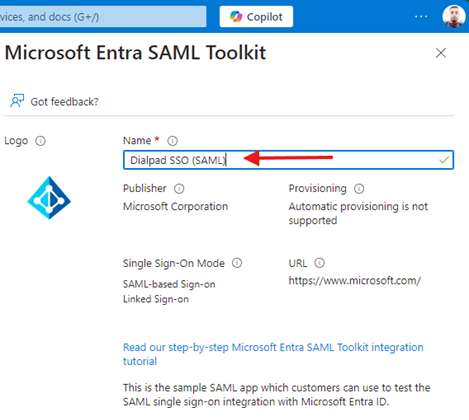Image resolution: width=469 pixels, height=420 pixels.
Task: Show info tooltip for Single Sign-On Mode
Action: (237, 263)
